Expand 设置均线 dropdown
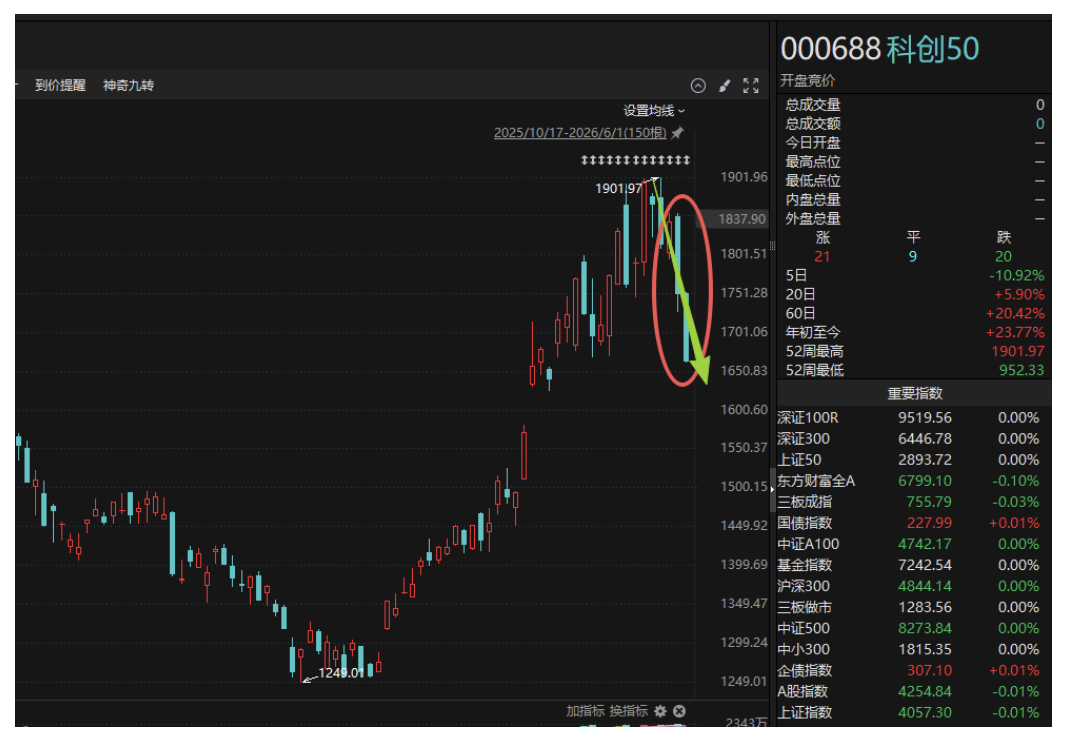 (x=654, y=110)
